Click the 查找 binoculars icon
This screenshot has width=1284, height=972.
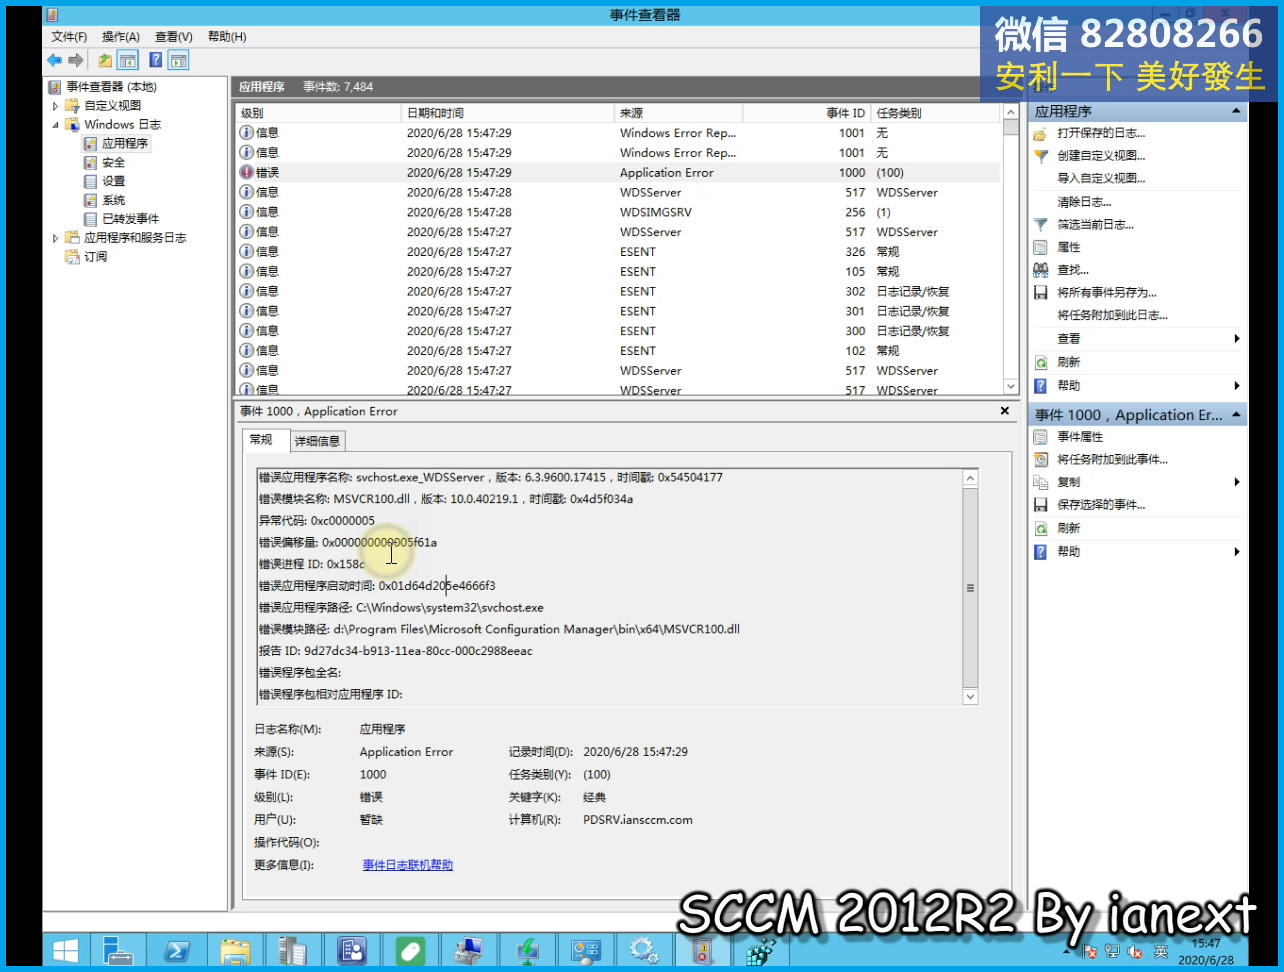click(1041, 270)
